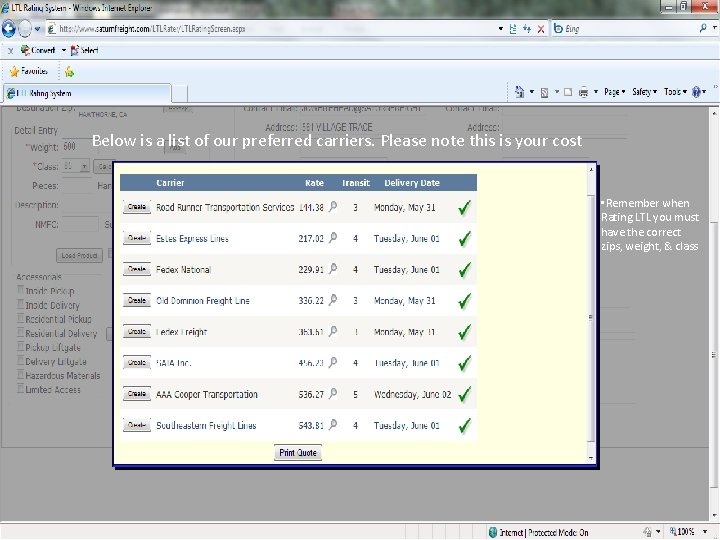Open the Safety menu dropdown
720x540 pixels.
tap(644, 92)
